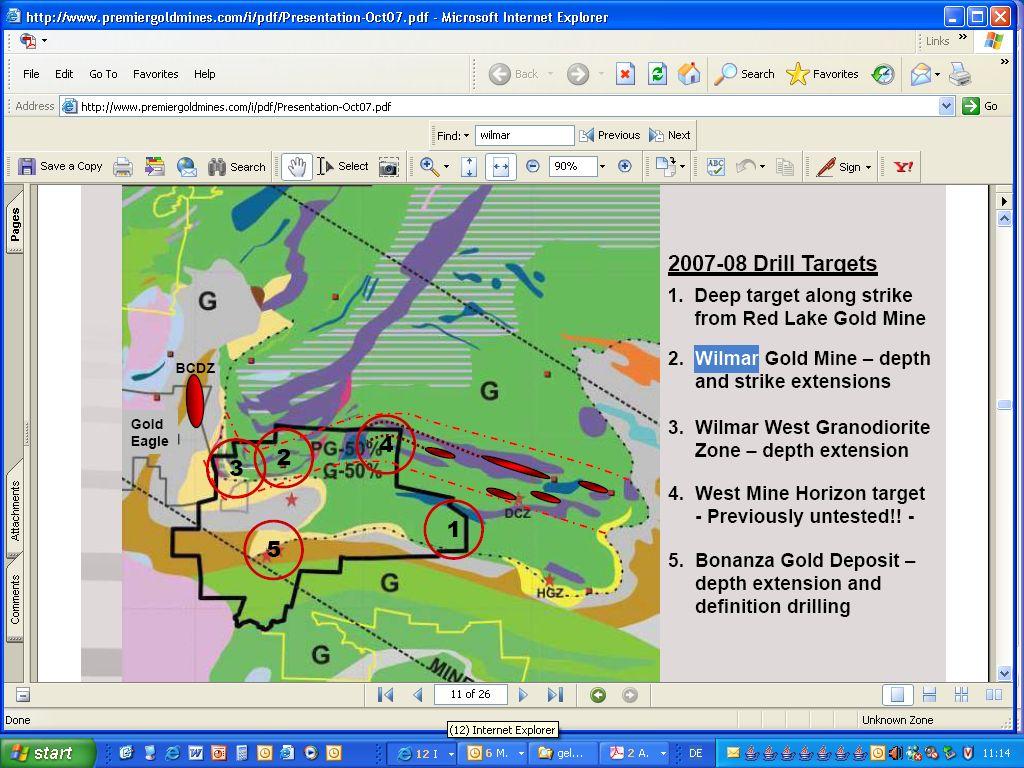Screen dimensions: 1024x768
Task: Go to the last page of the PDF
Action: coord(555,695)
